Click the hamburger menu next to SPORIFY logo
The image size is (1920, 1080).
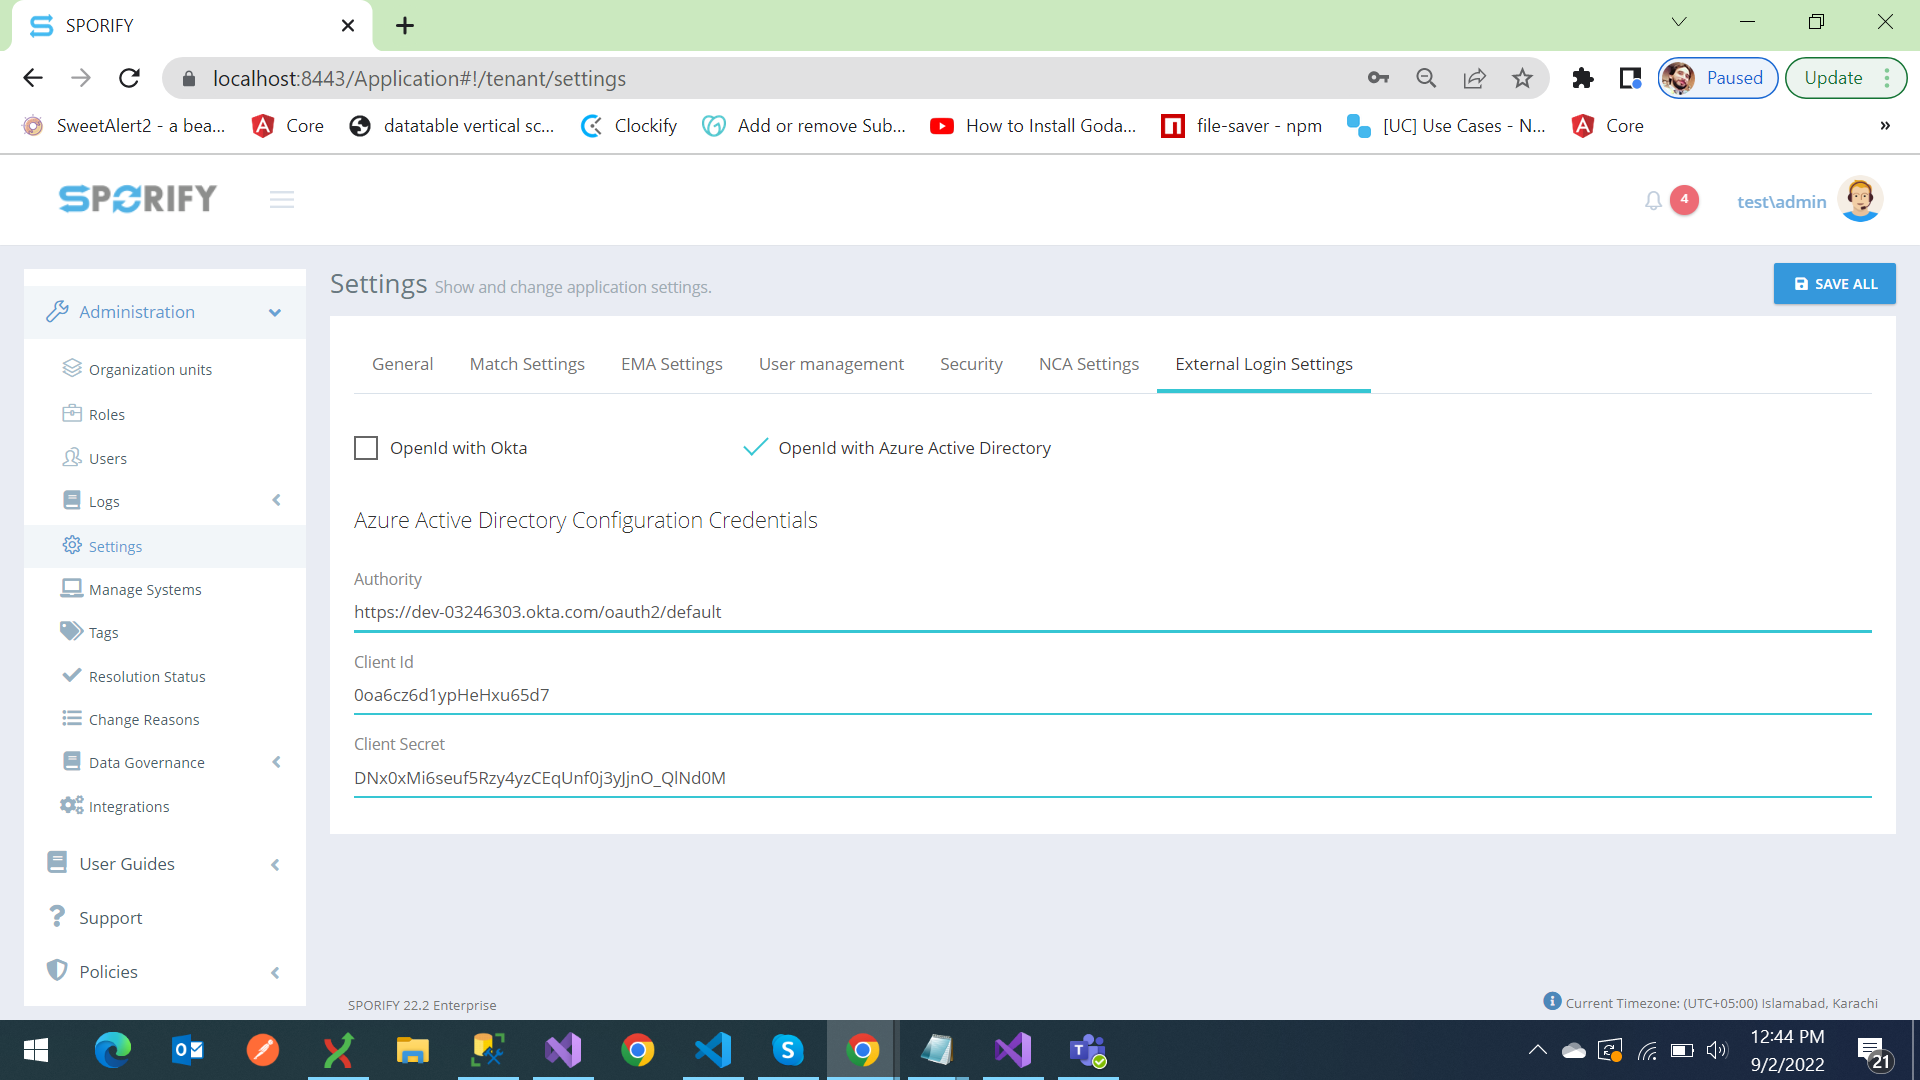click(x=281, y=199)
